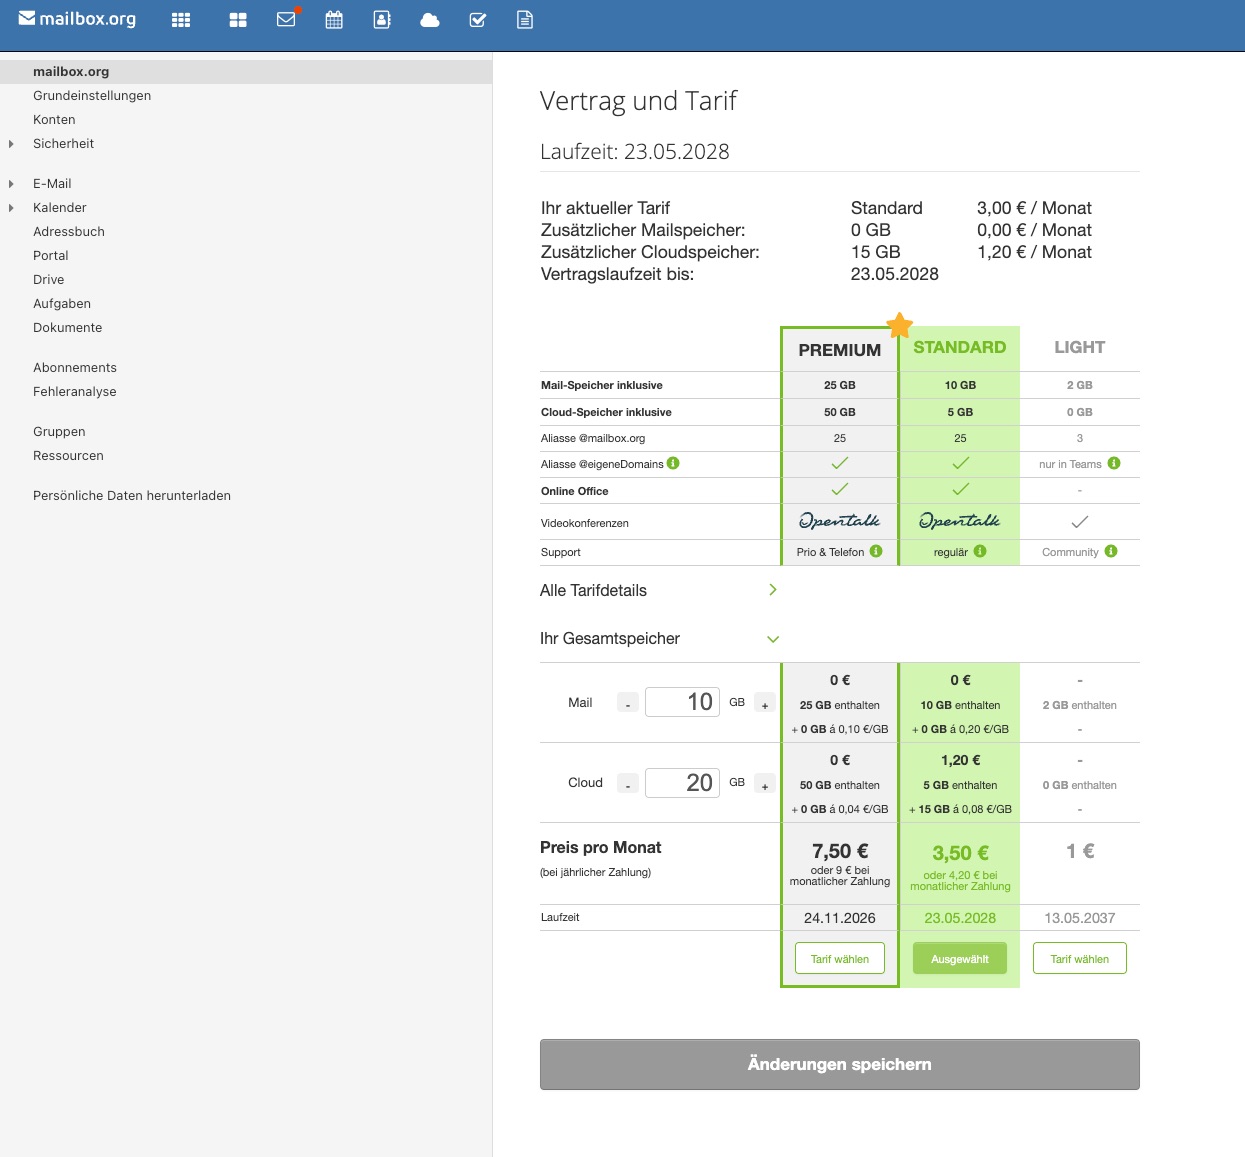This screenshot has height=1157, width=1245.
Task: Click the 'Zusätzlicher Mailspeicher:' label
Action: coord(643,230)
